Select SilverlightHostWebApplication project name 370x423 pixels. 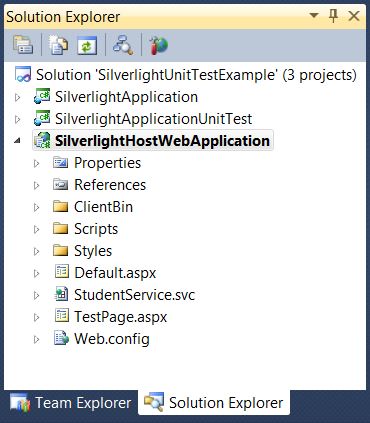pos(162,141)
